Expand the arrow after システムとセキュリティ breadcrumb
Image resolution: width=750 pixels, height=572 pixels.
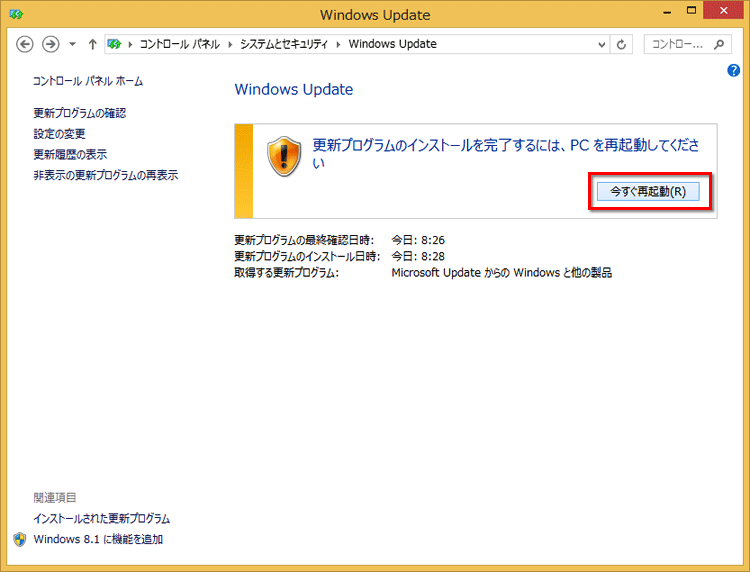click(340, 44)
